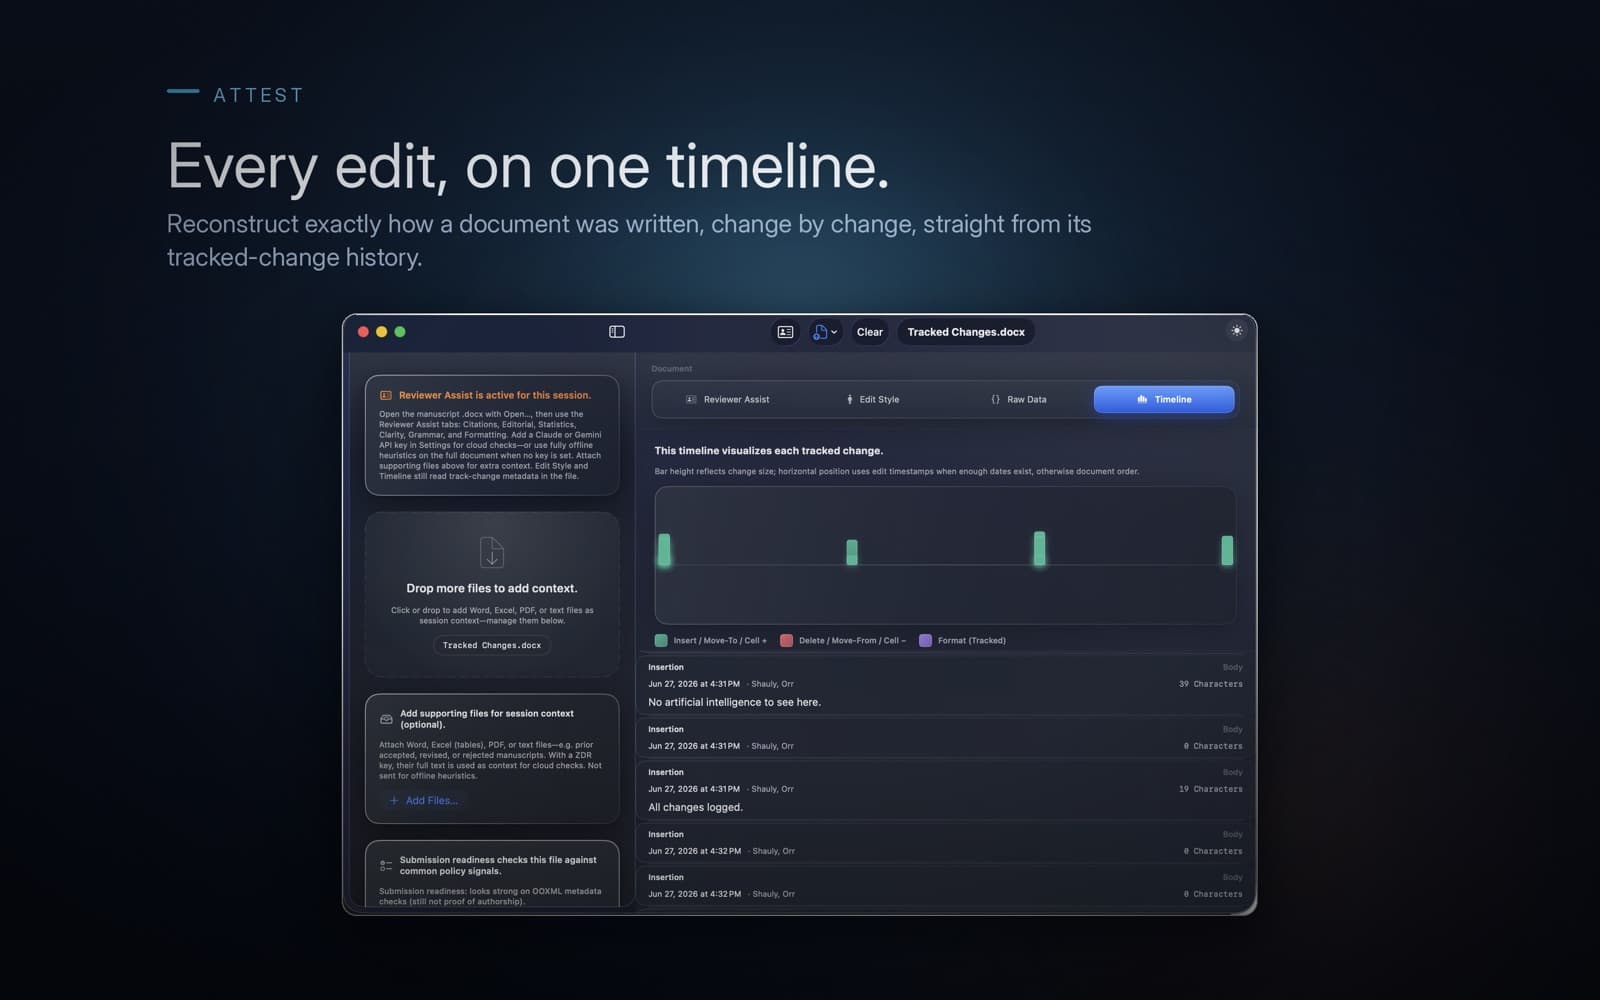Click the Reviewer Assist tab icon
Screen dimensions: 1600x1000
(x=691, y=399)
